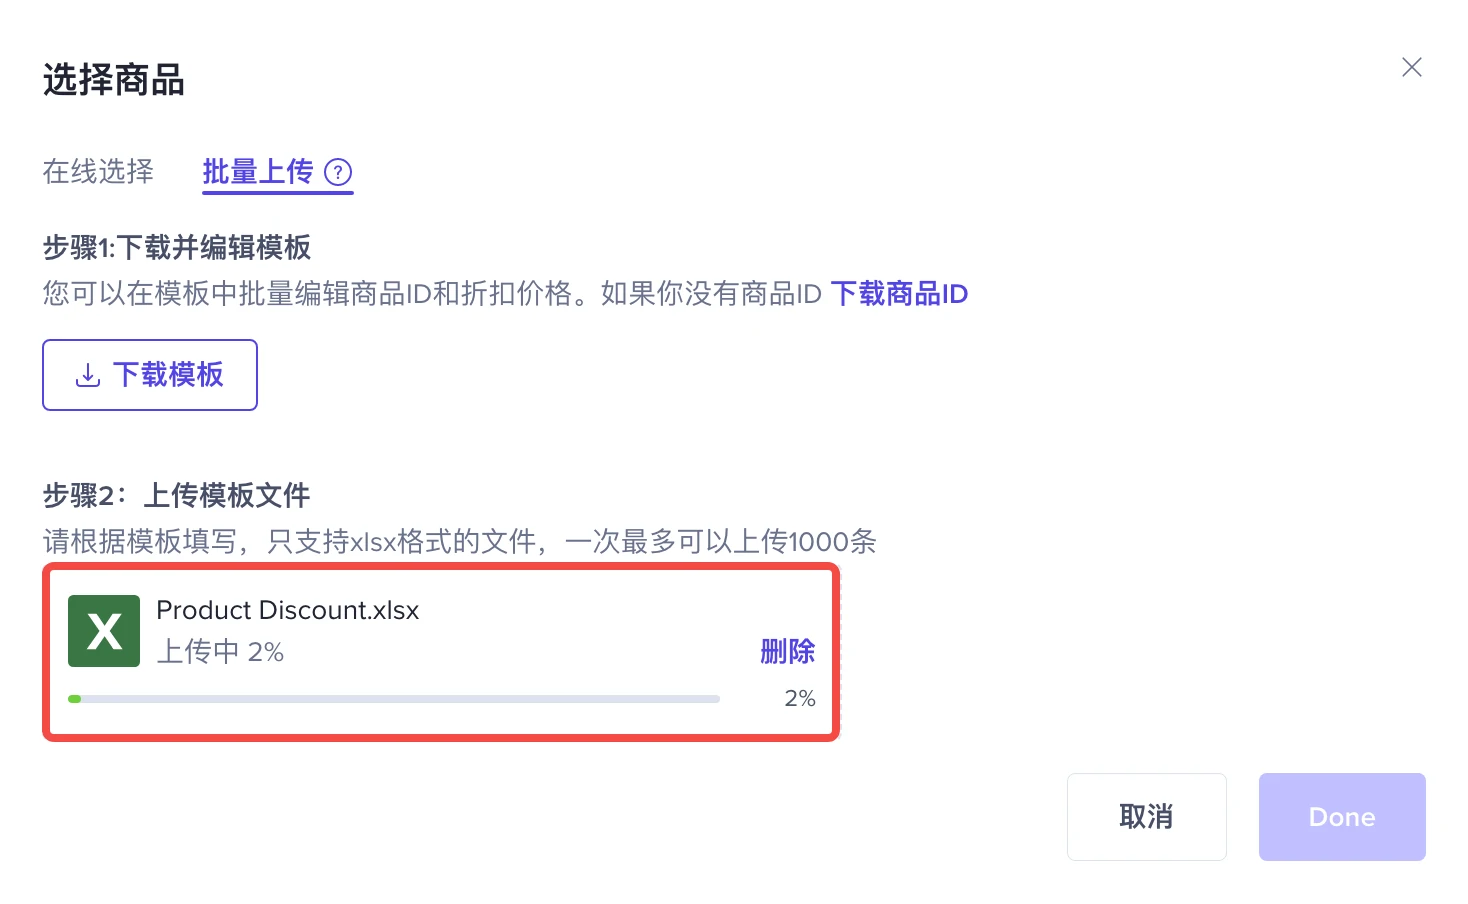The image size is (1468, 904).
Task: Click the Done confirmation button
Action: (1341, 817)
